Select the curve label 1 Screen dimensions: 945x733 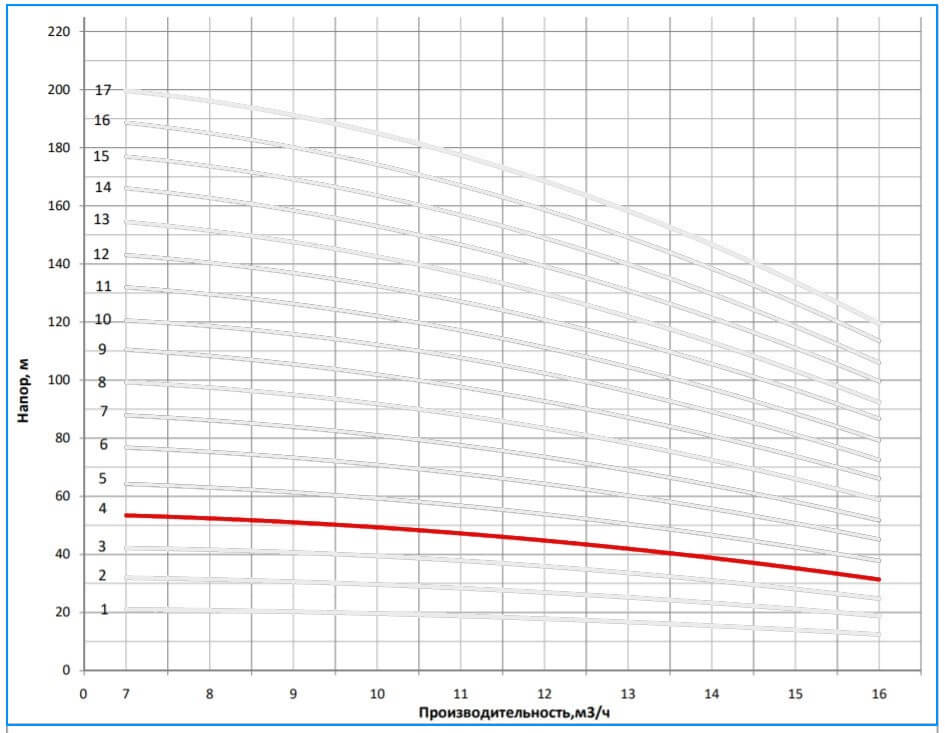click(104, 610)
